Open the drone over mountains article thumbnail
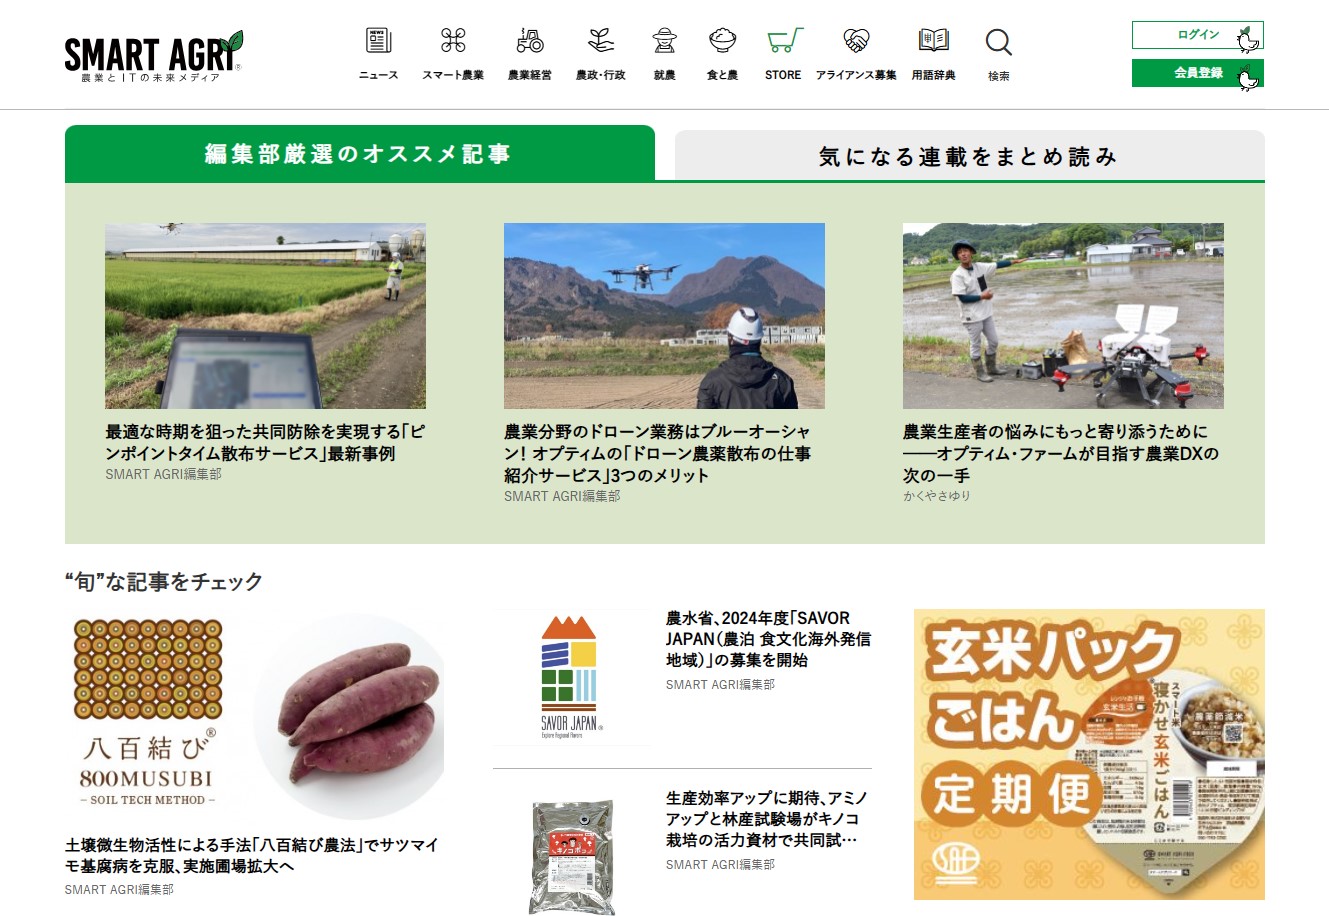 point(664,315)
